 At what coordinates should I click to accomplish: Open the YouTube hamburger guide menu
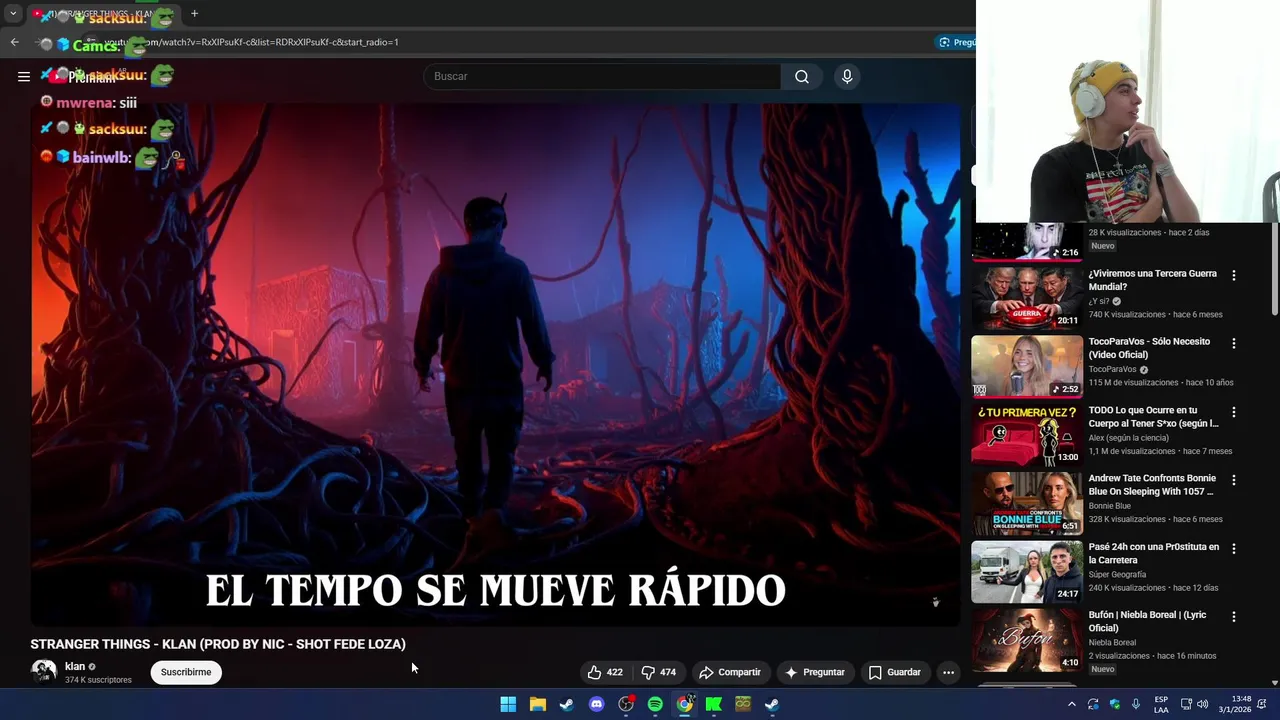pos(24,76)
